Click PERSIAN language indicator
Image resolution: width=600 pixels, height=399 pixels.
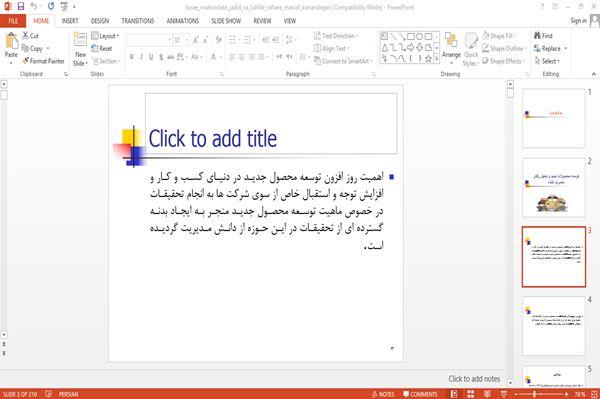(68, 394)
